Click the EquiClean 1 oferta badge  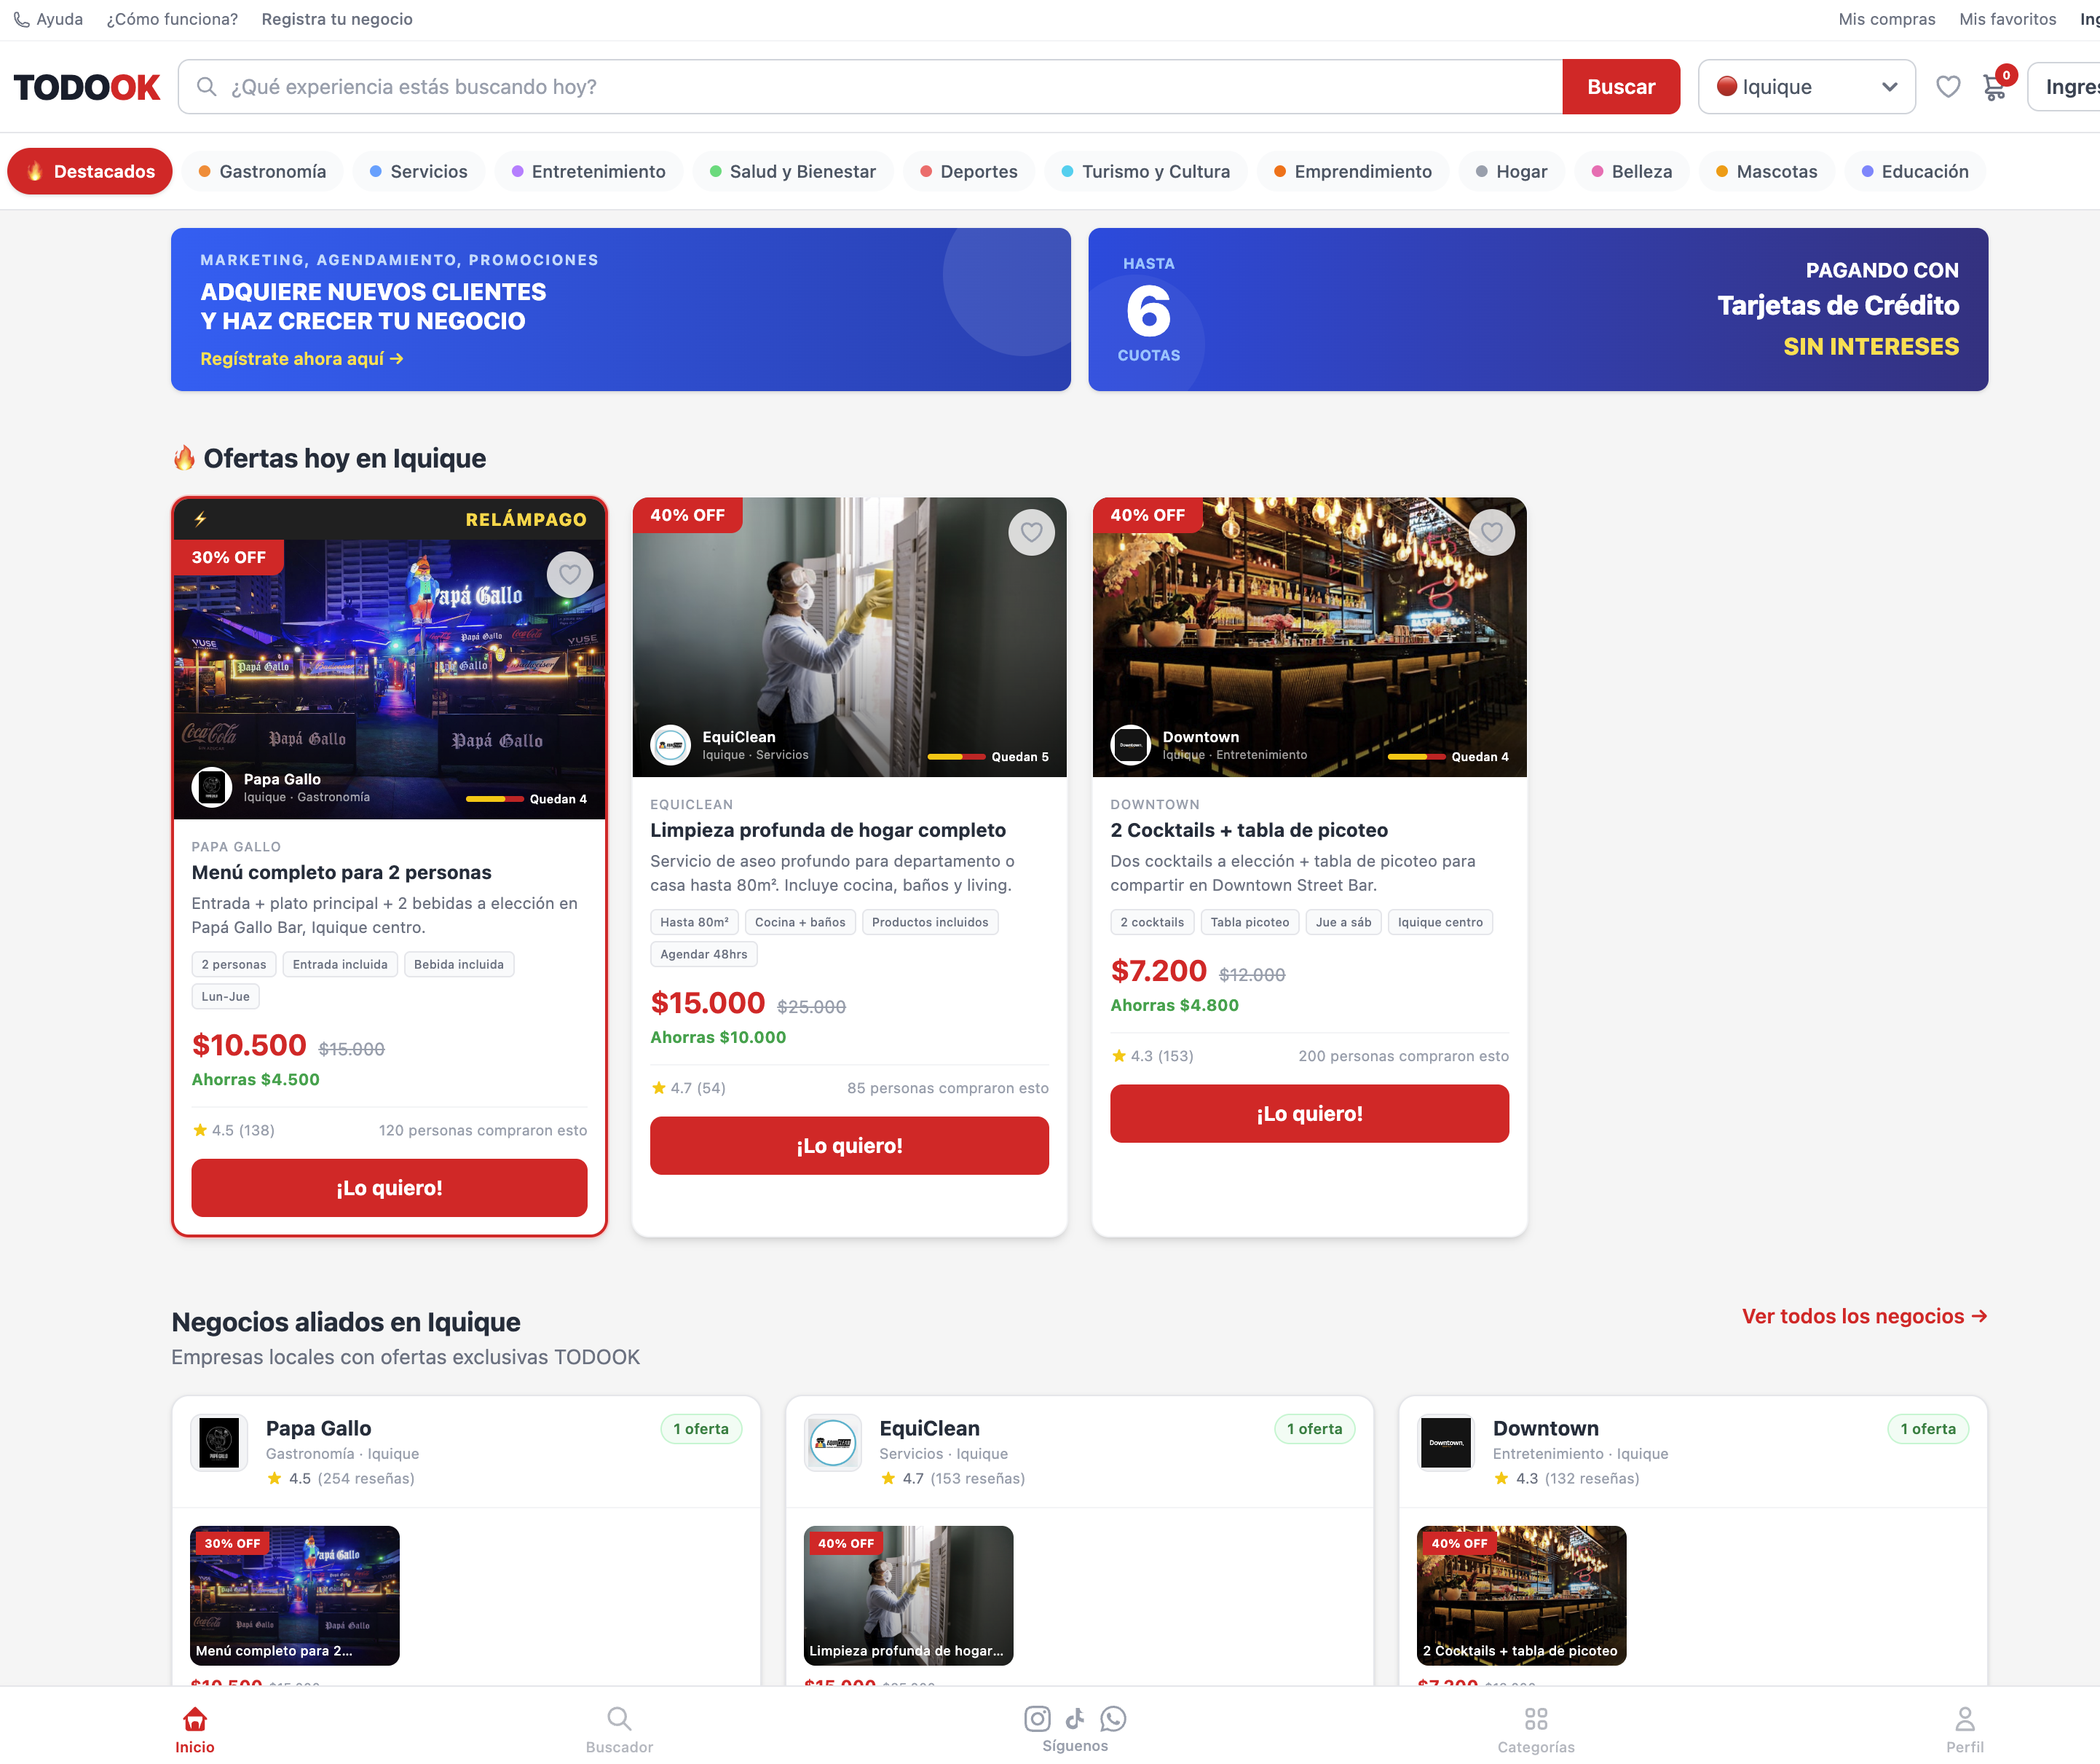point(1314,1428)
